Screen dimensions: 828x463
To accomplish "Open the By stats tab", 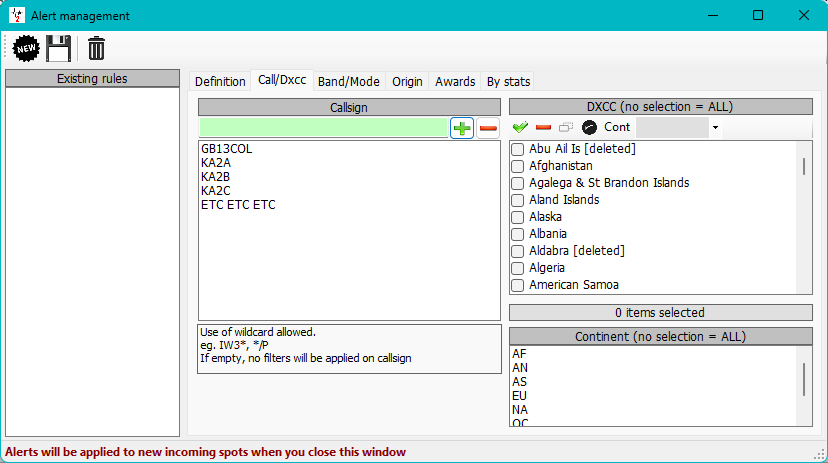I will tap(508, 81).
